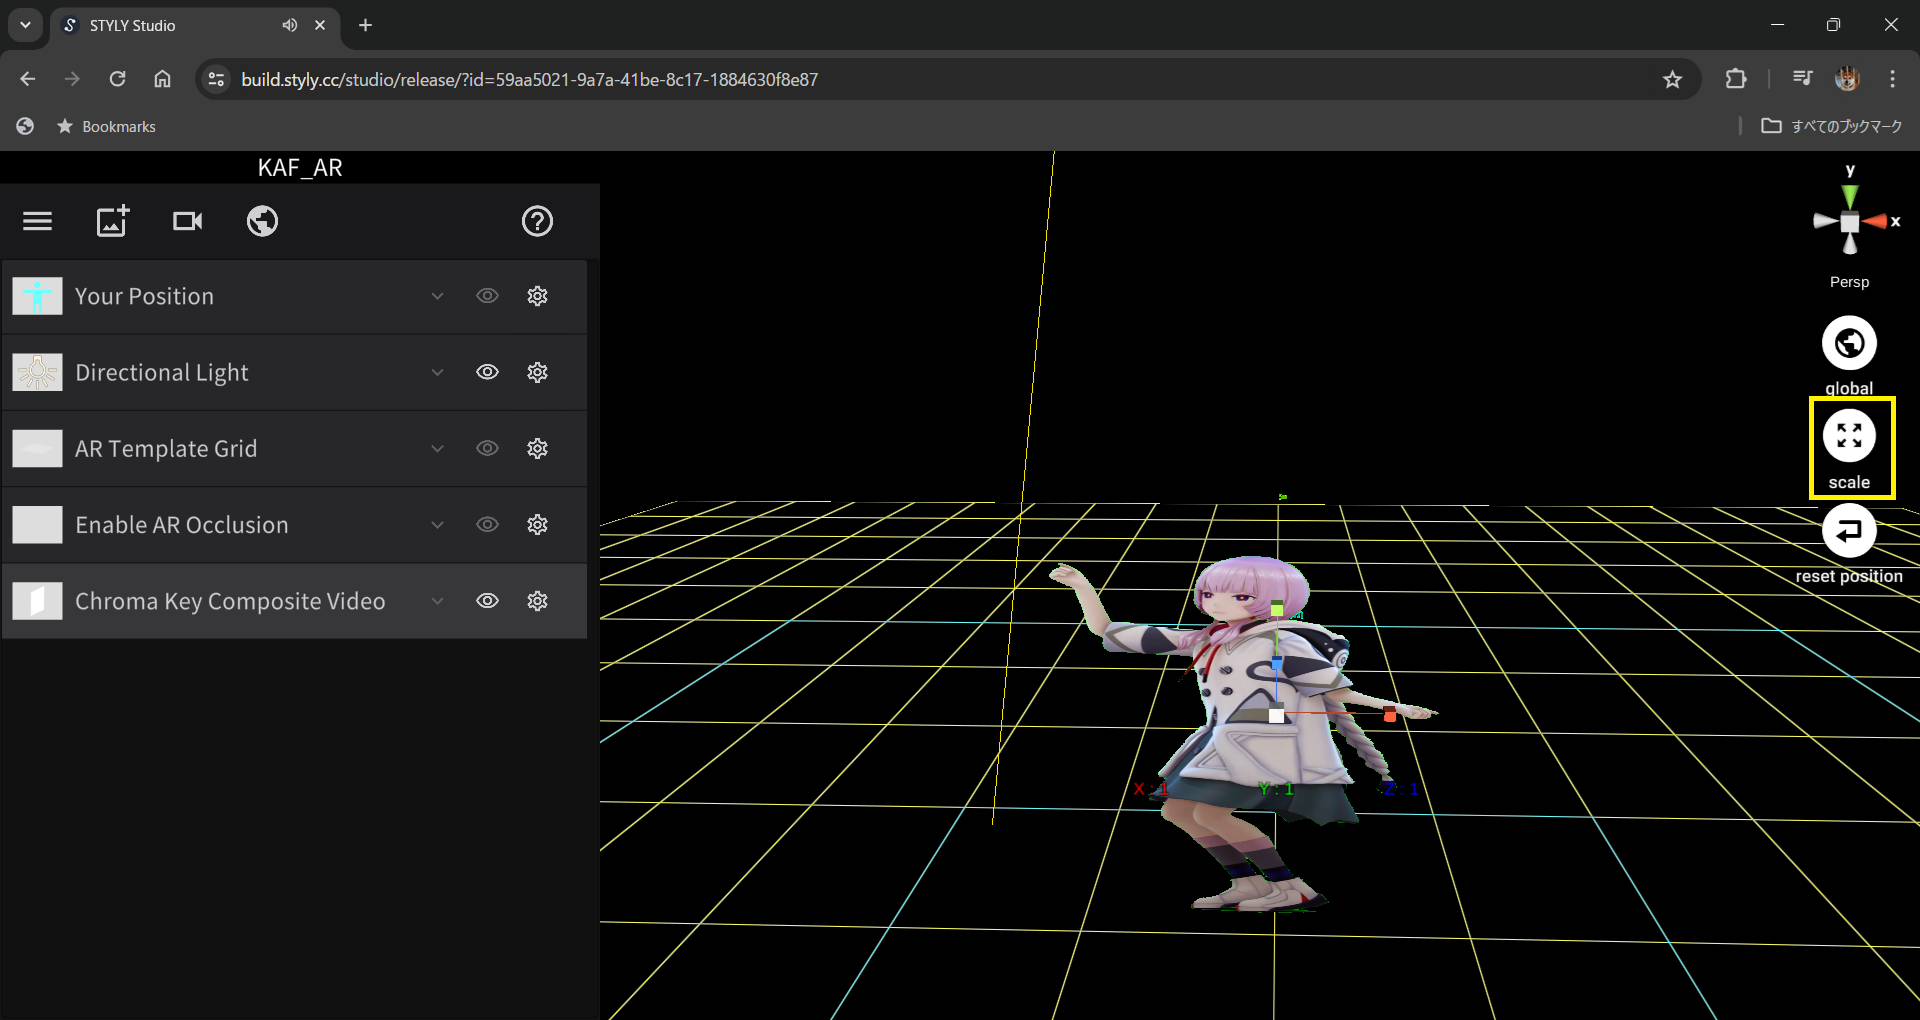Image resolution: width=1920 pixels, height=1020 pixels.
Task: Click the blue Z scale handle on character
Action: pyautogui.click(x=1276, y=663)
